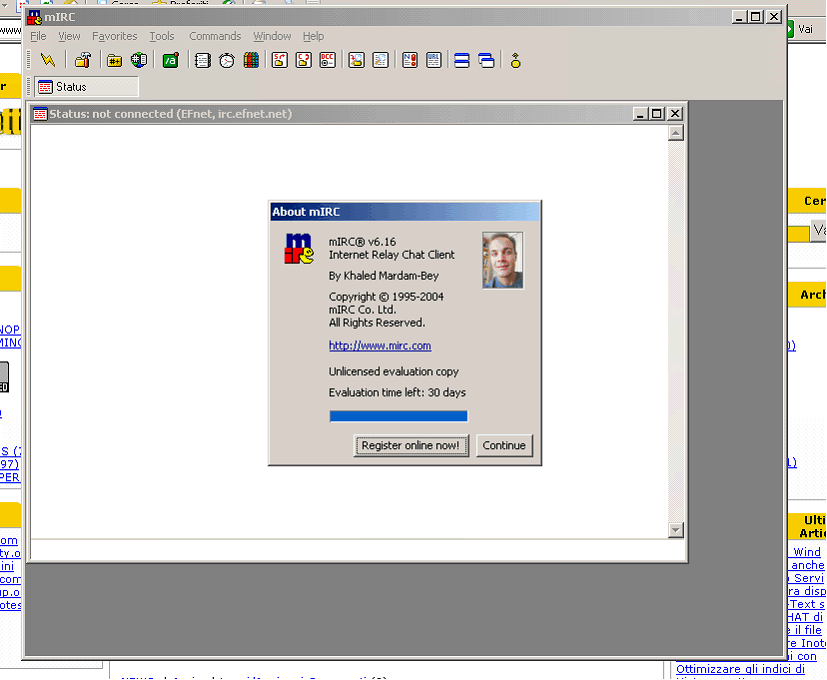Open the Help menu
Image resolution: width=827 pixels, height=680 pixels.
pyautogui.click(x=313, y=36)
